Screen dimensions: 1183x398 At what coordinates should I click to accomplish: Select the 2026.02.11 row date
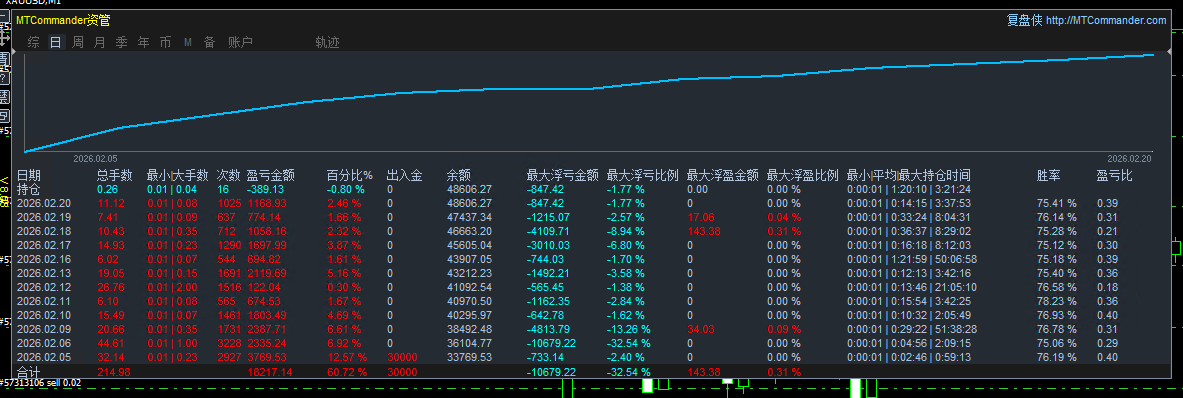click(45, 301)
